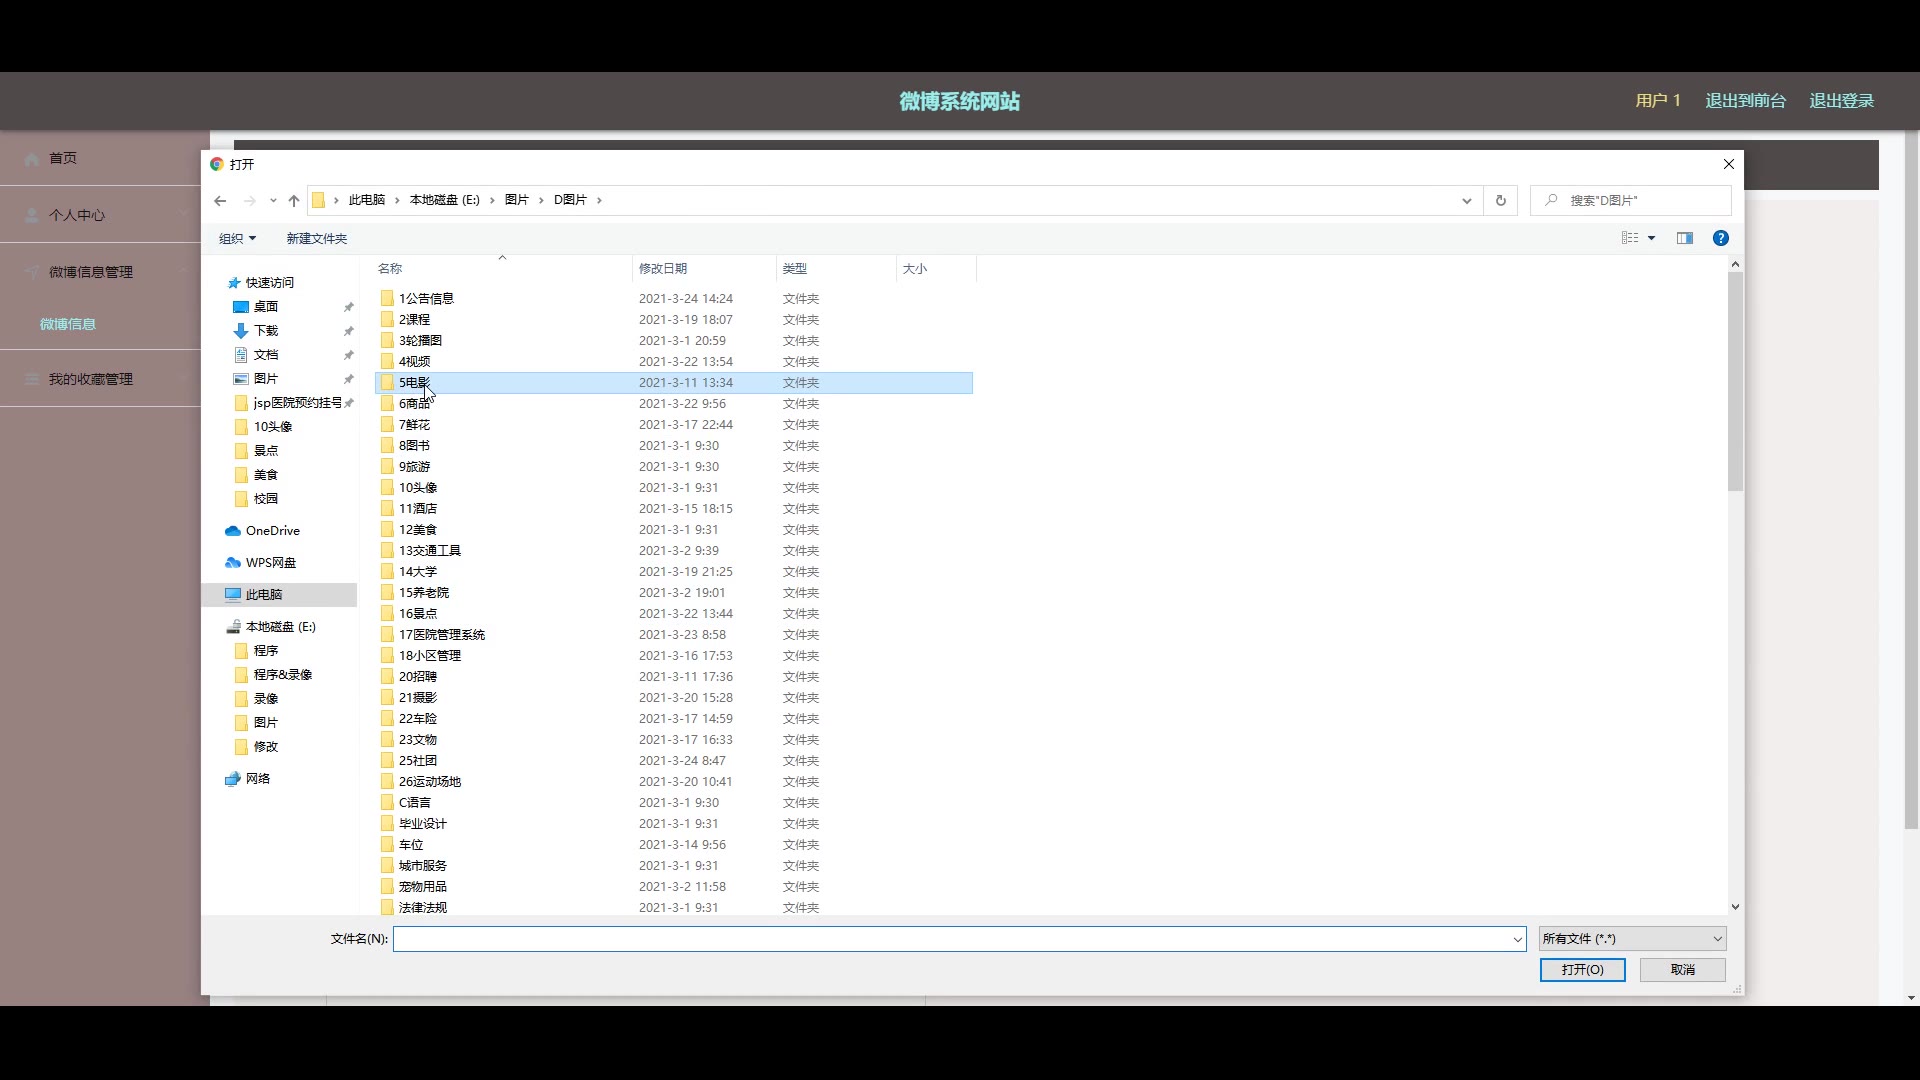The image size is (1920, 1080).
Task: Select the 1公告信息 folder
Action: [x=426, y=299]
